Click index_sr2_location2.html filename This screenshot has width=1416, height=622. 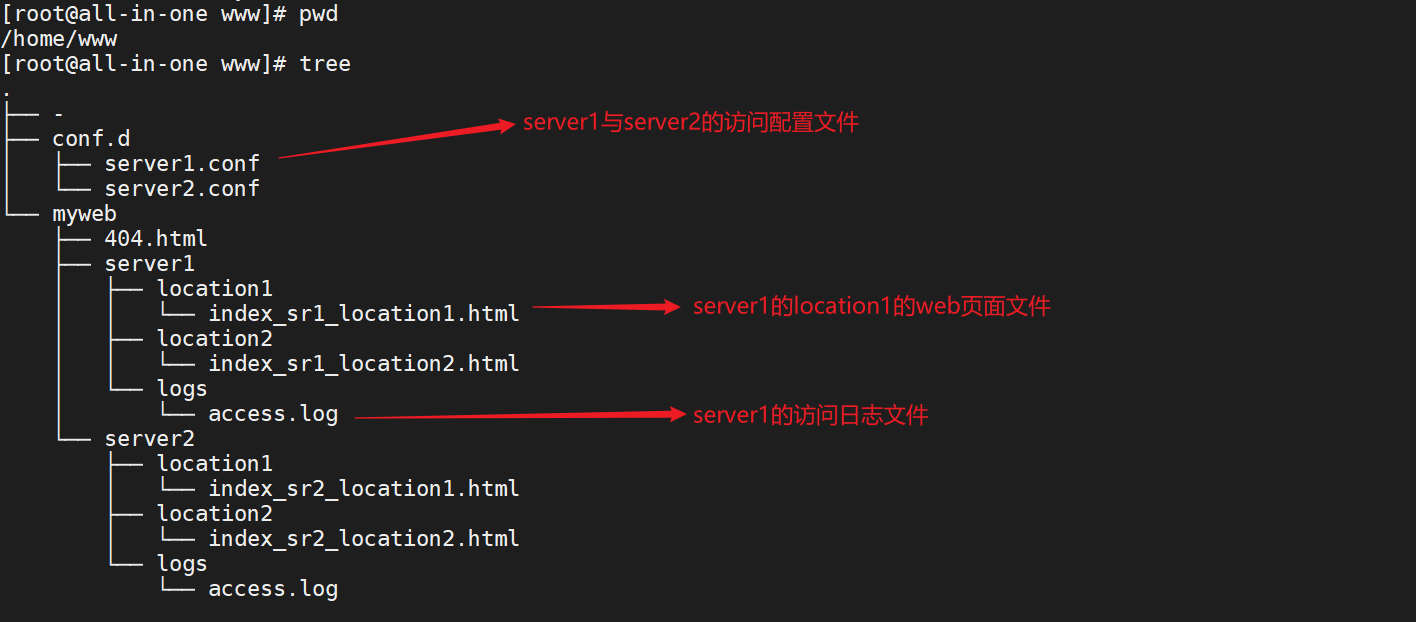[363, 538]
